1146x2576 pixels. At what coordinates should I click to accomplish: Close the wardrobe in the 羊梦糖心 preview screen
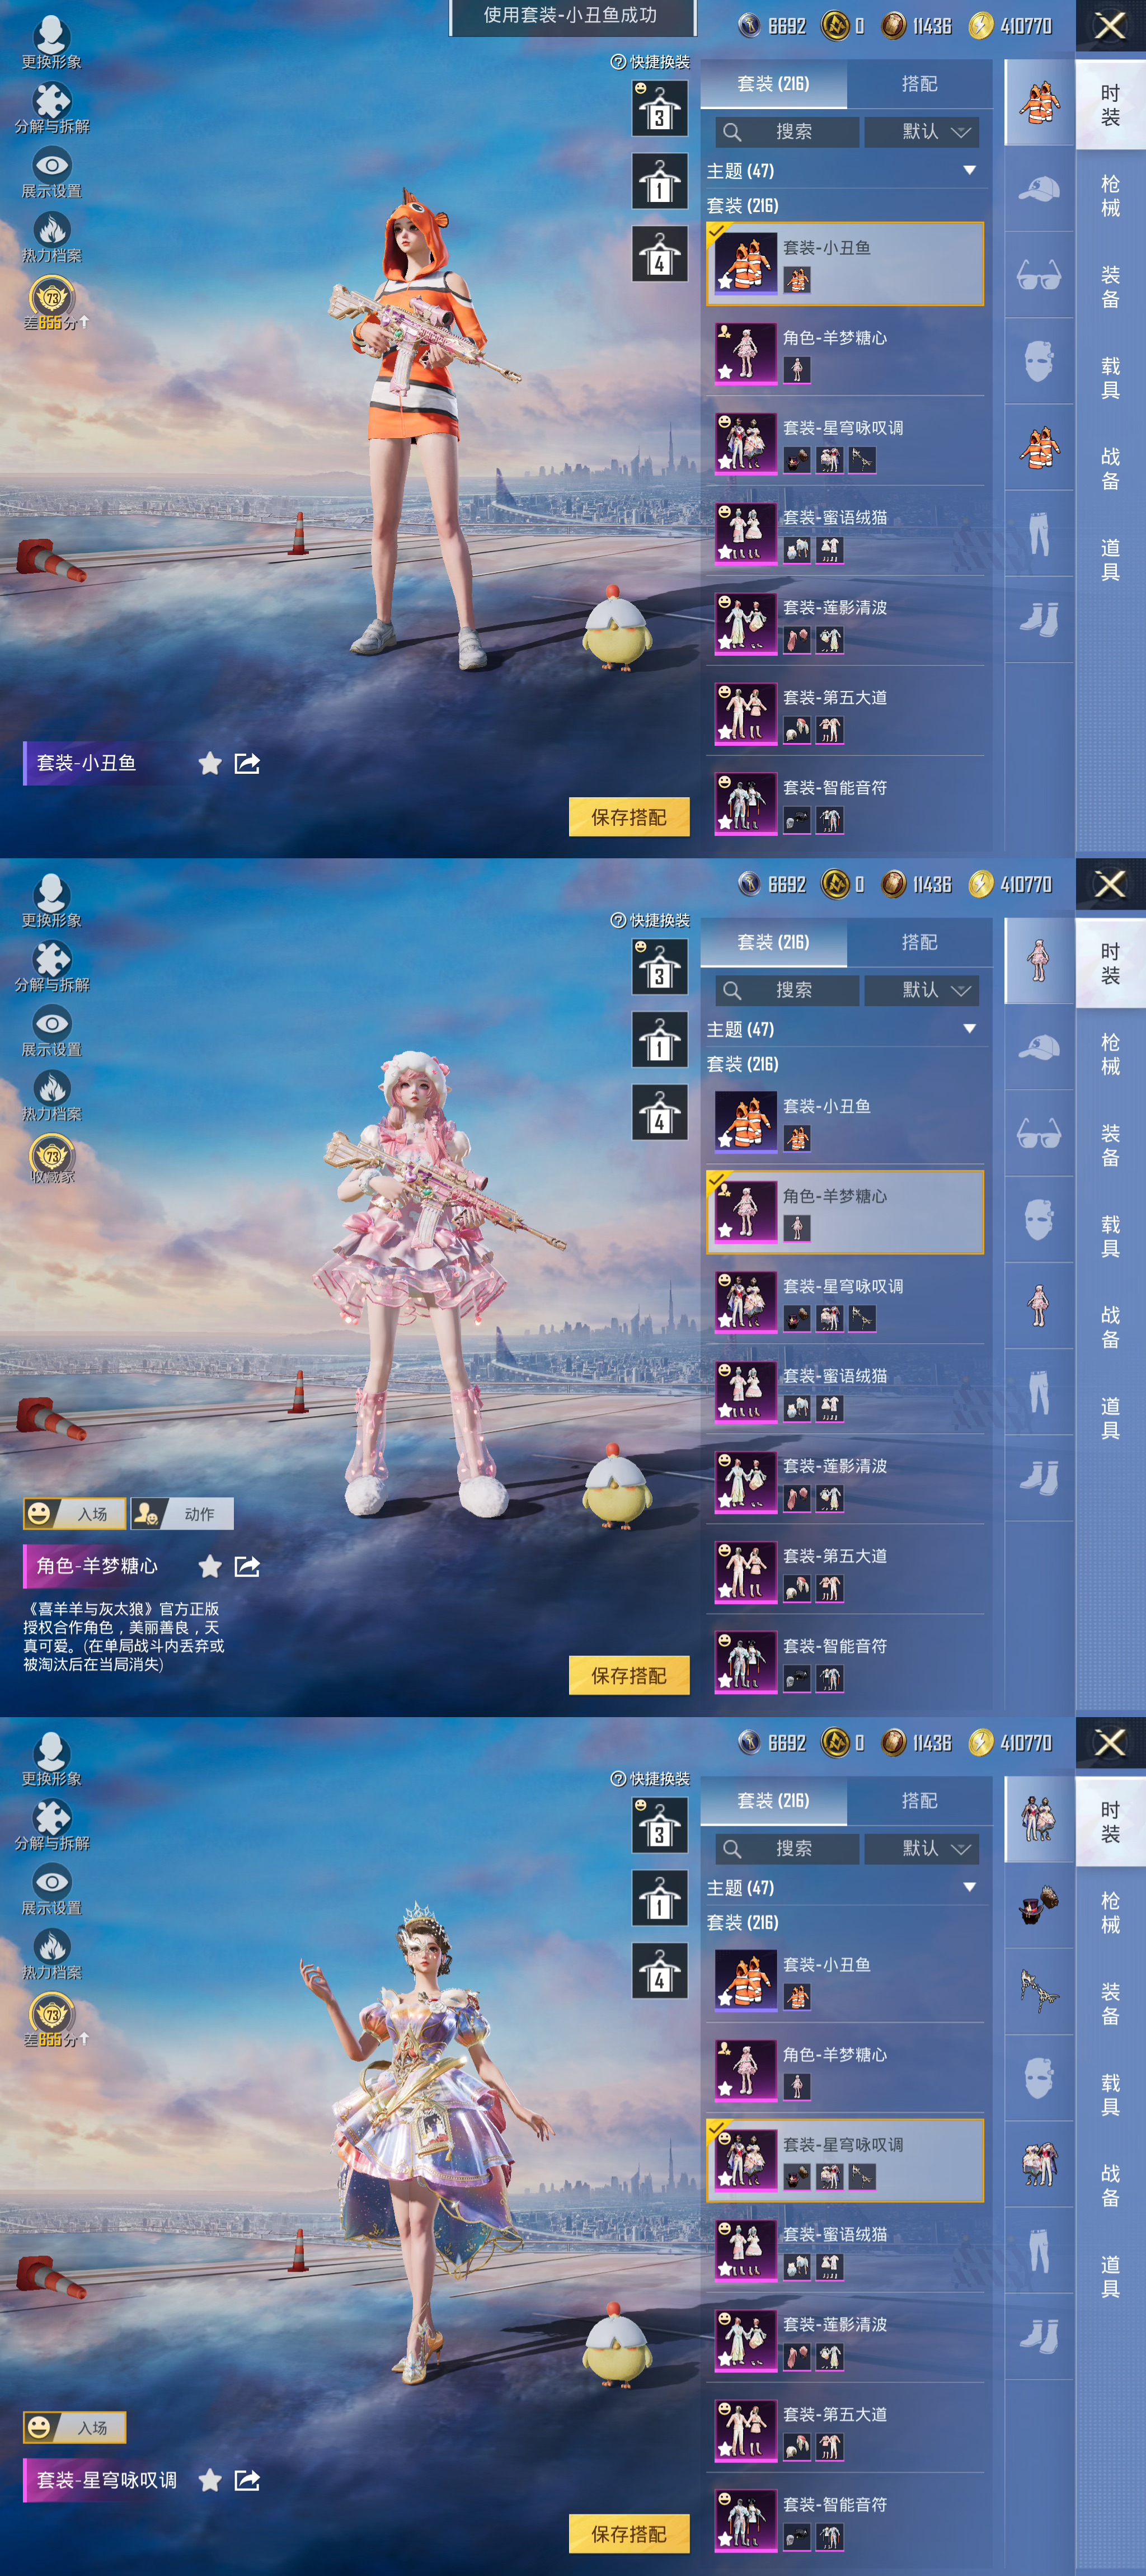(x=1110, y=883)
